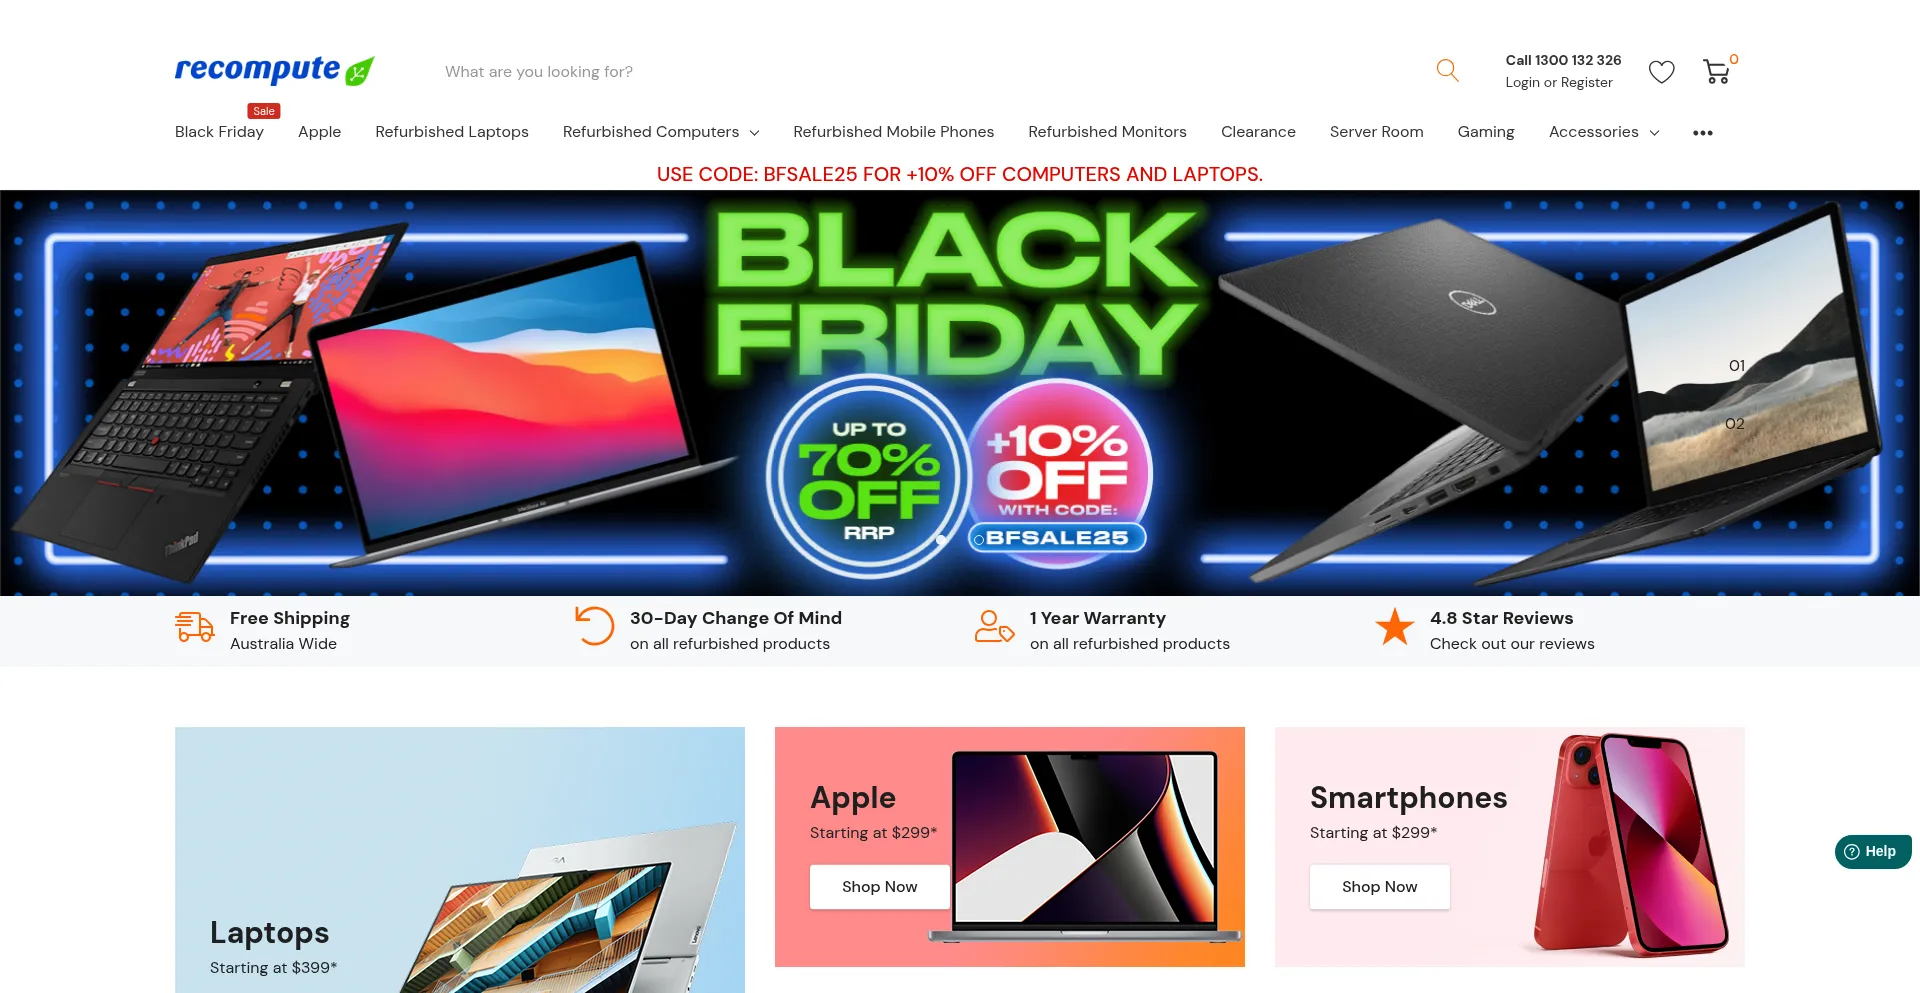This screenshot has width=1920, height=993.
Task: Click Shop Now under Apple
Action: [879, 887]
